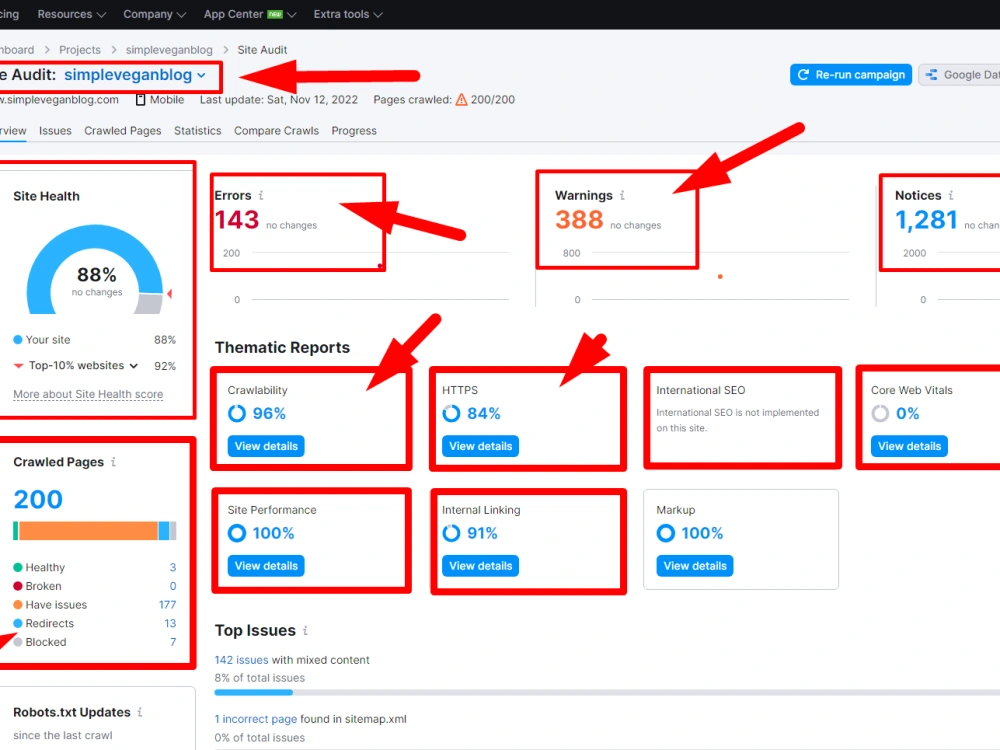
Task: Switch to the Progress tab
Action: pos(354,131)
